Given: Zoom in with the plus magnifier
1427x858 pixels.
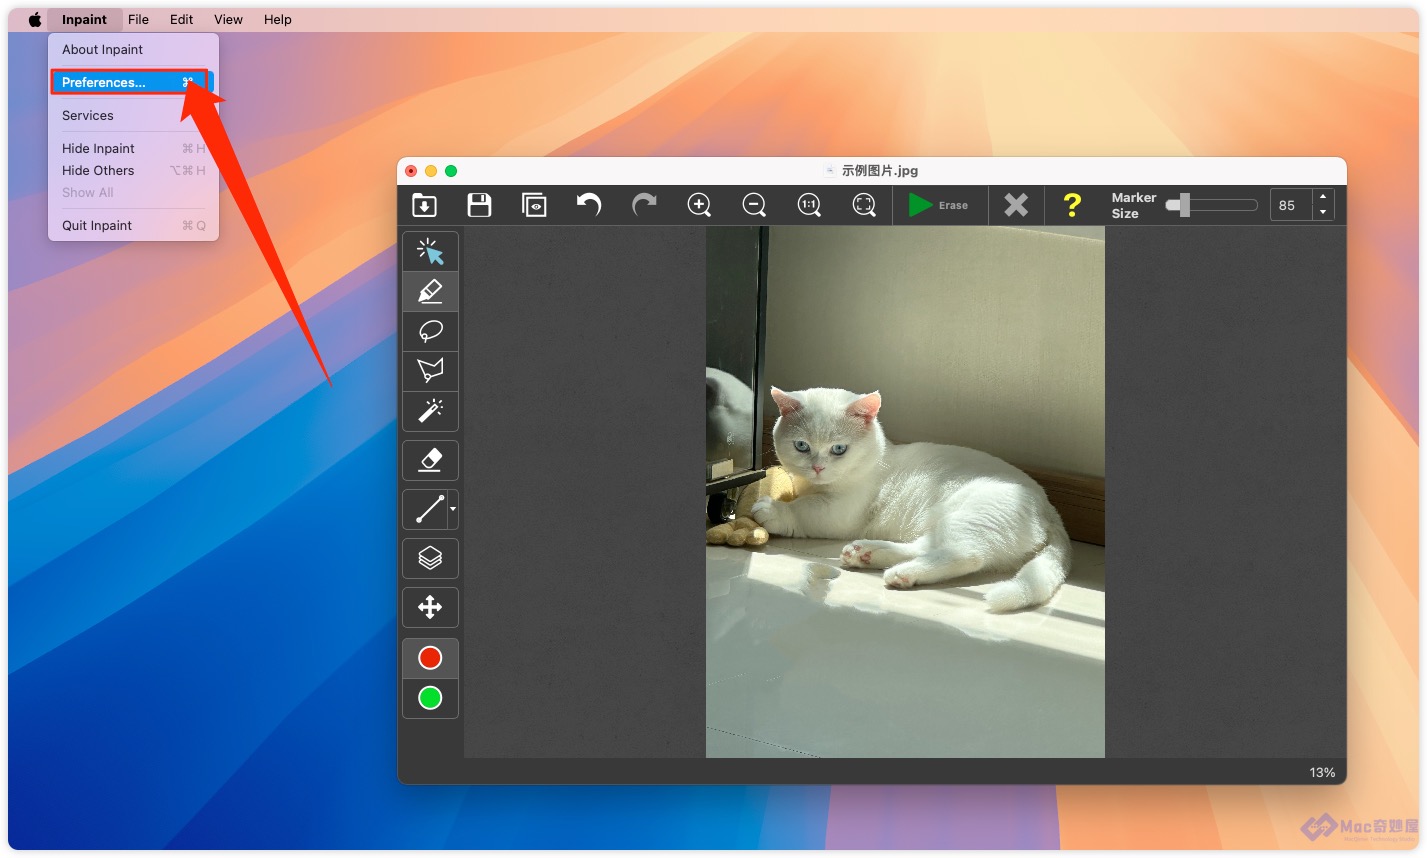Looking at the screenshot, I should tap(699, 205).
